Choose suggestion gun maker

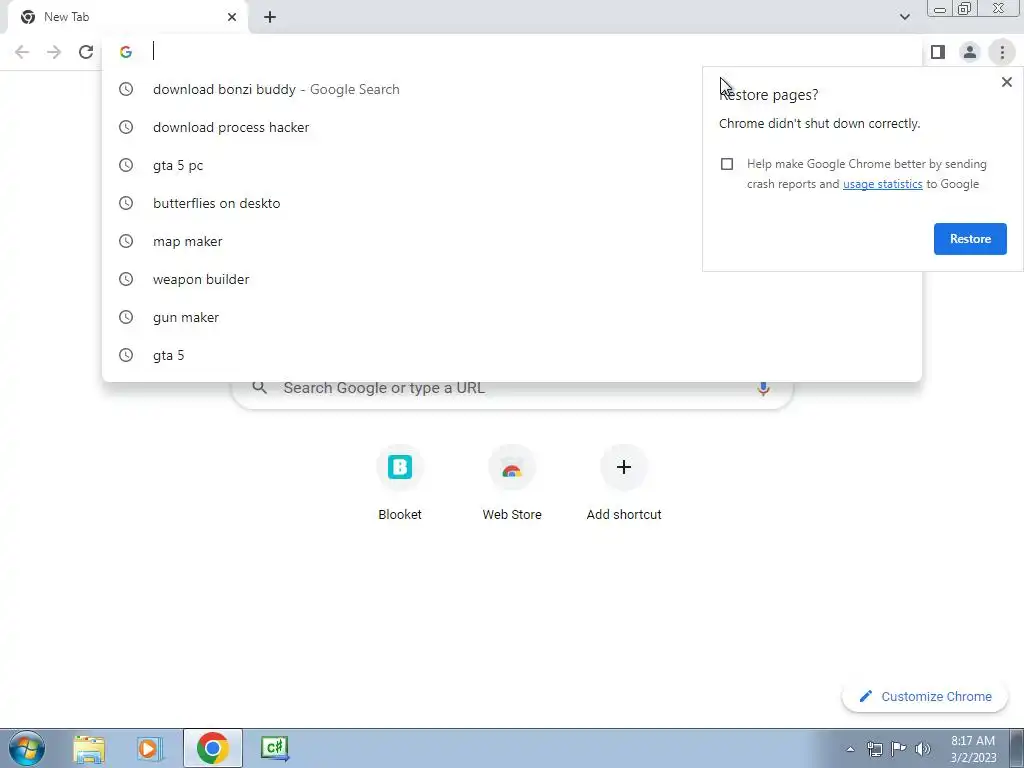[x=511, y=317]
